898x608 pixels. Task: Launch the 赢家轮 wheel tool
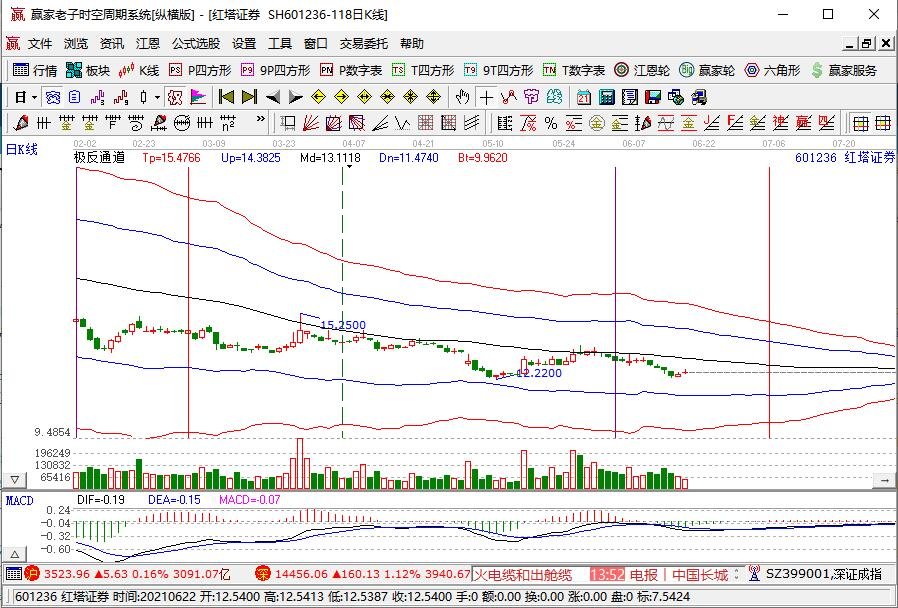click(x=707, y=70)
